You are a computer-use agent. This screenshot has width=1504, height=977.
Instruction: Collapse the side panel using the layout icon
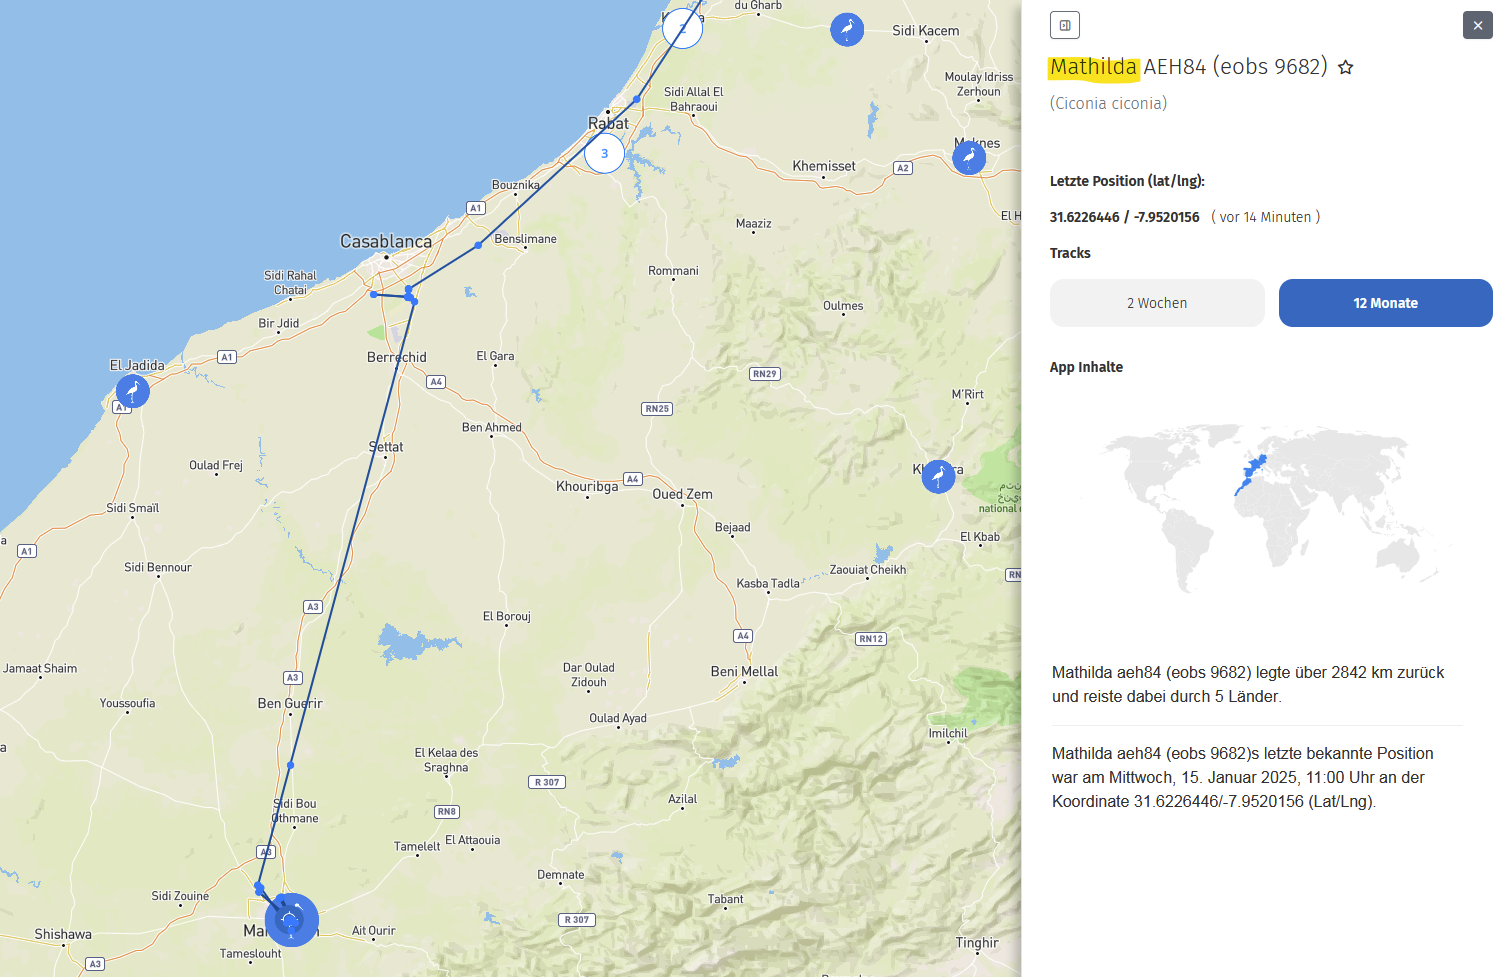coord(1065,25)
